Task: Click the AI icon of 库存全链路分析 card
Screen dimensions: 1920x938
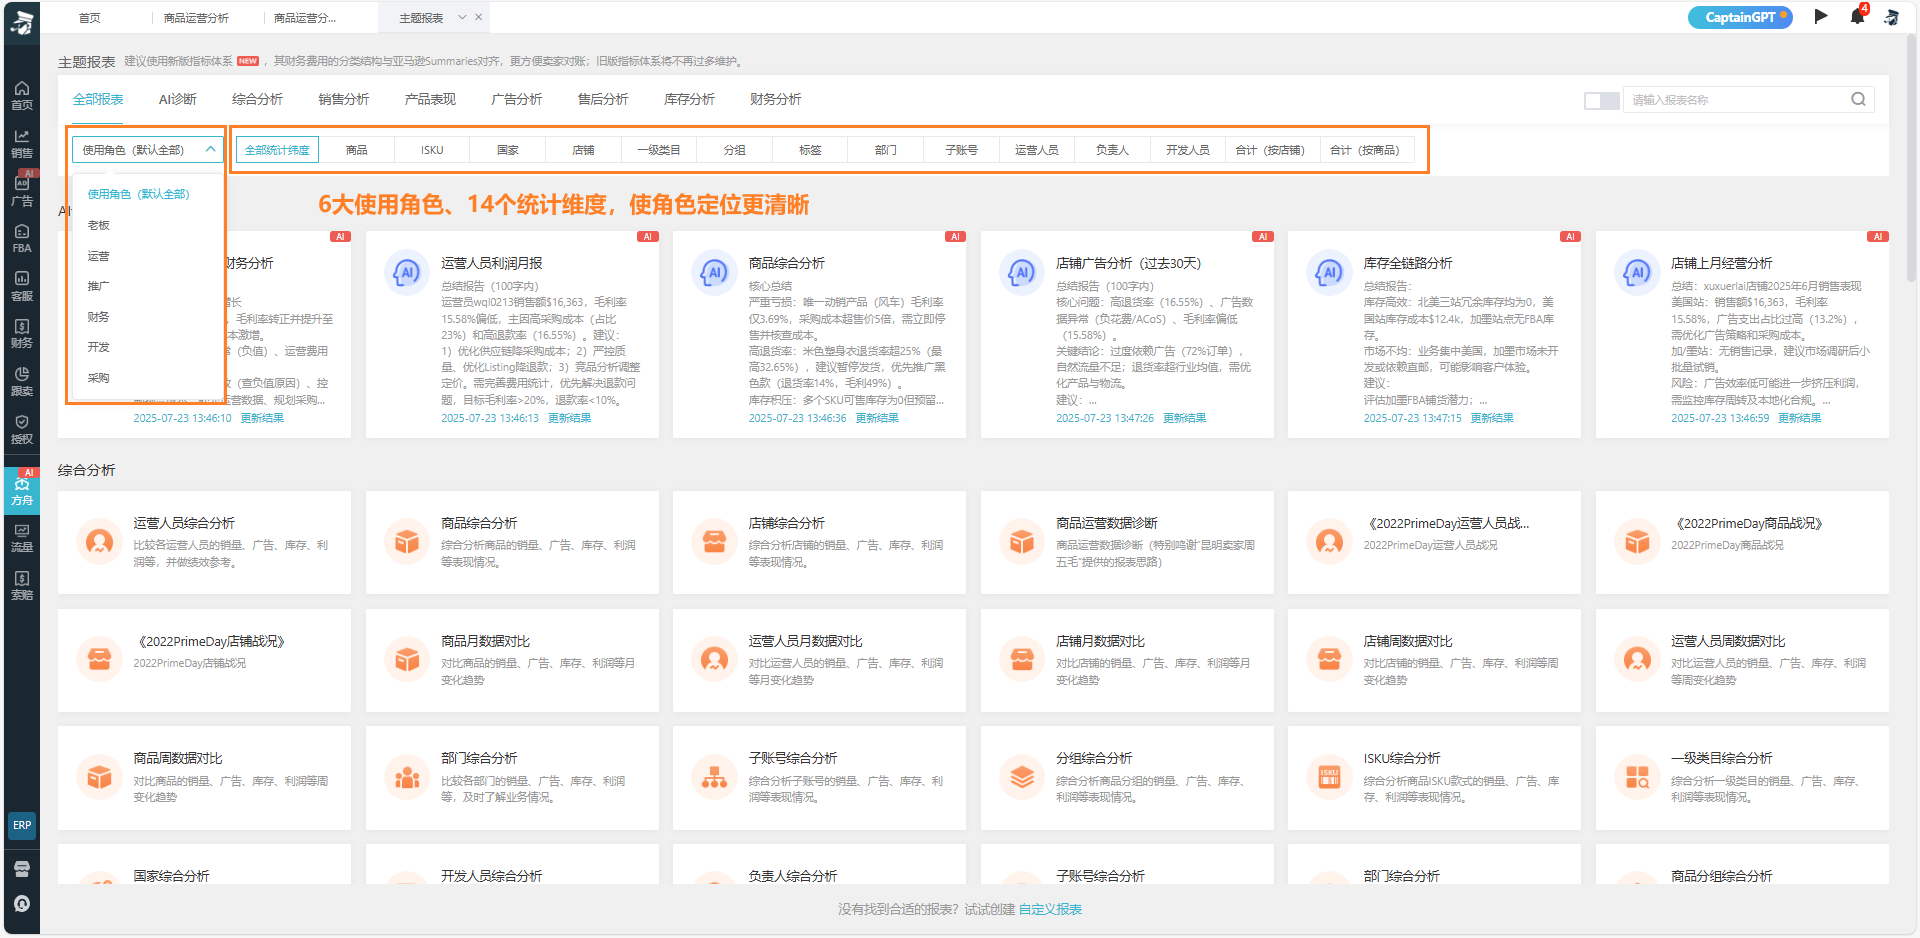Action: (x=1329, y=272)
